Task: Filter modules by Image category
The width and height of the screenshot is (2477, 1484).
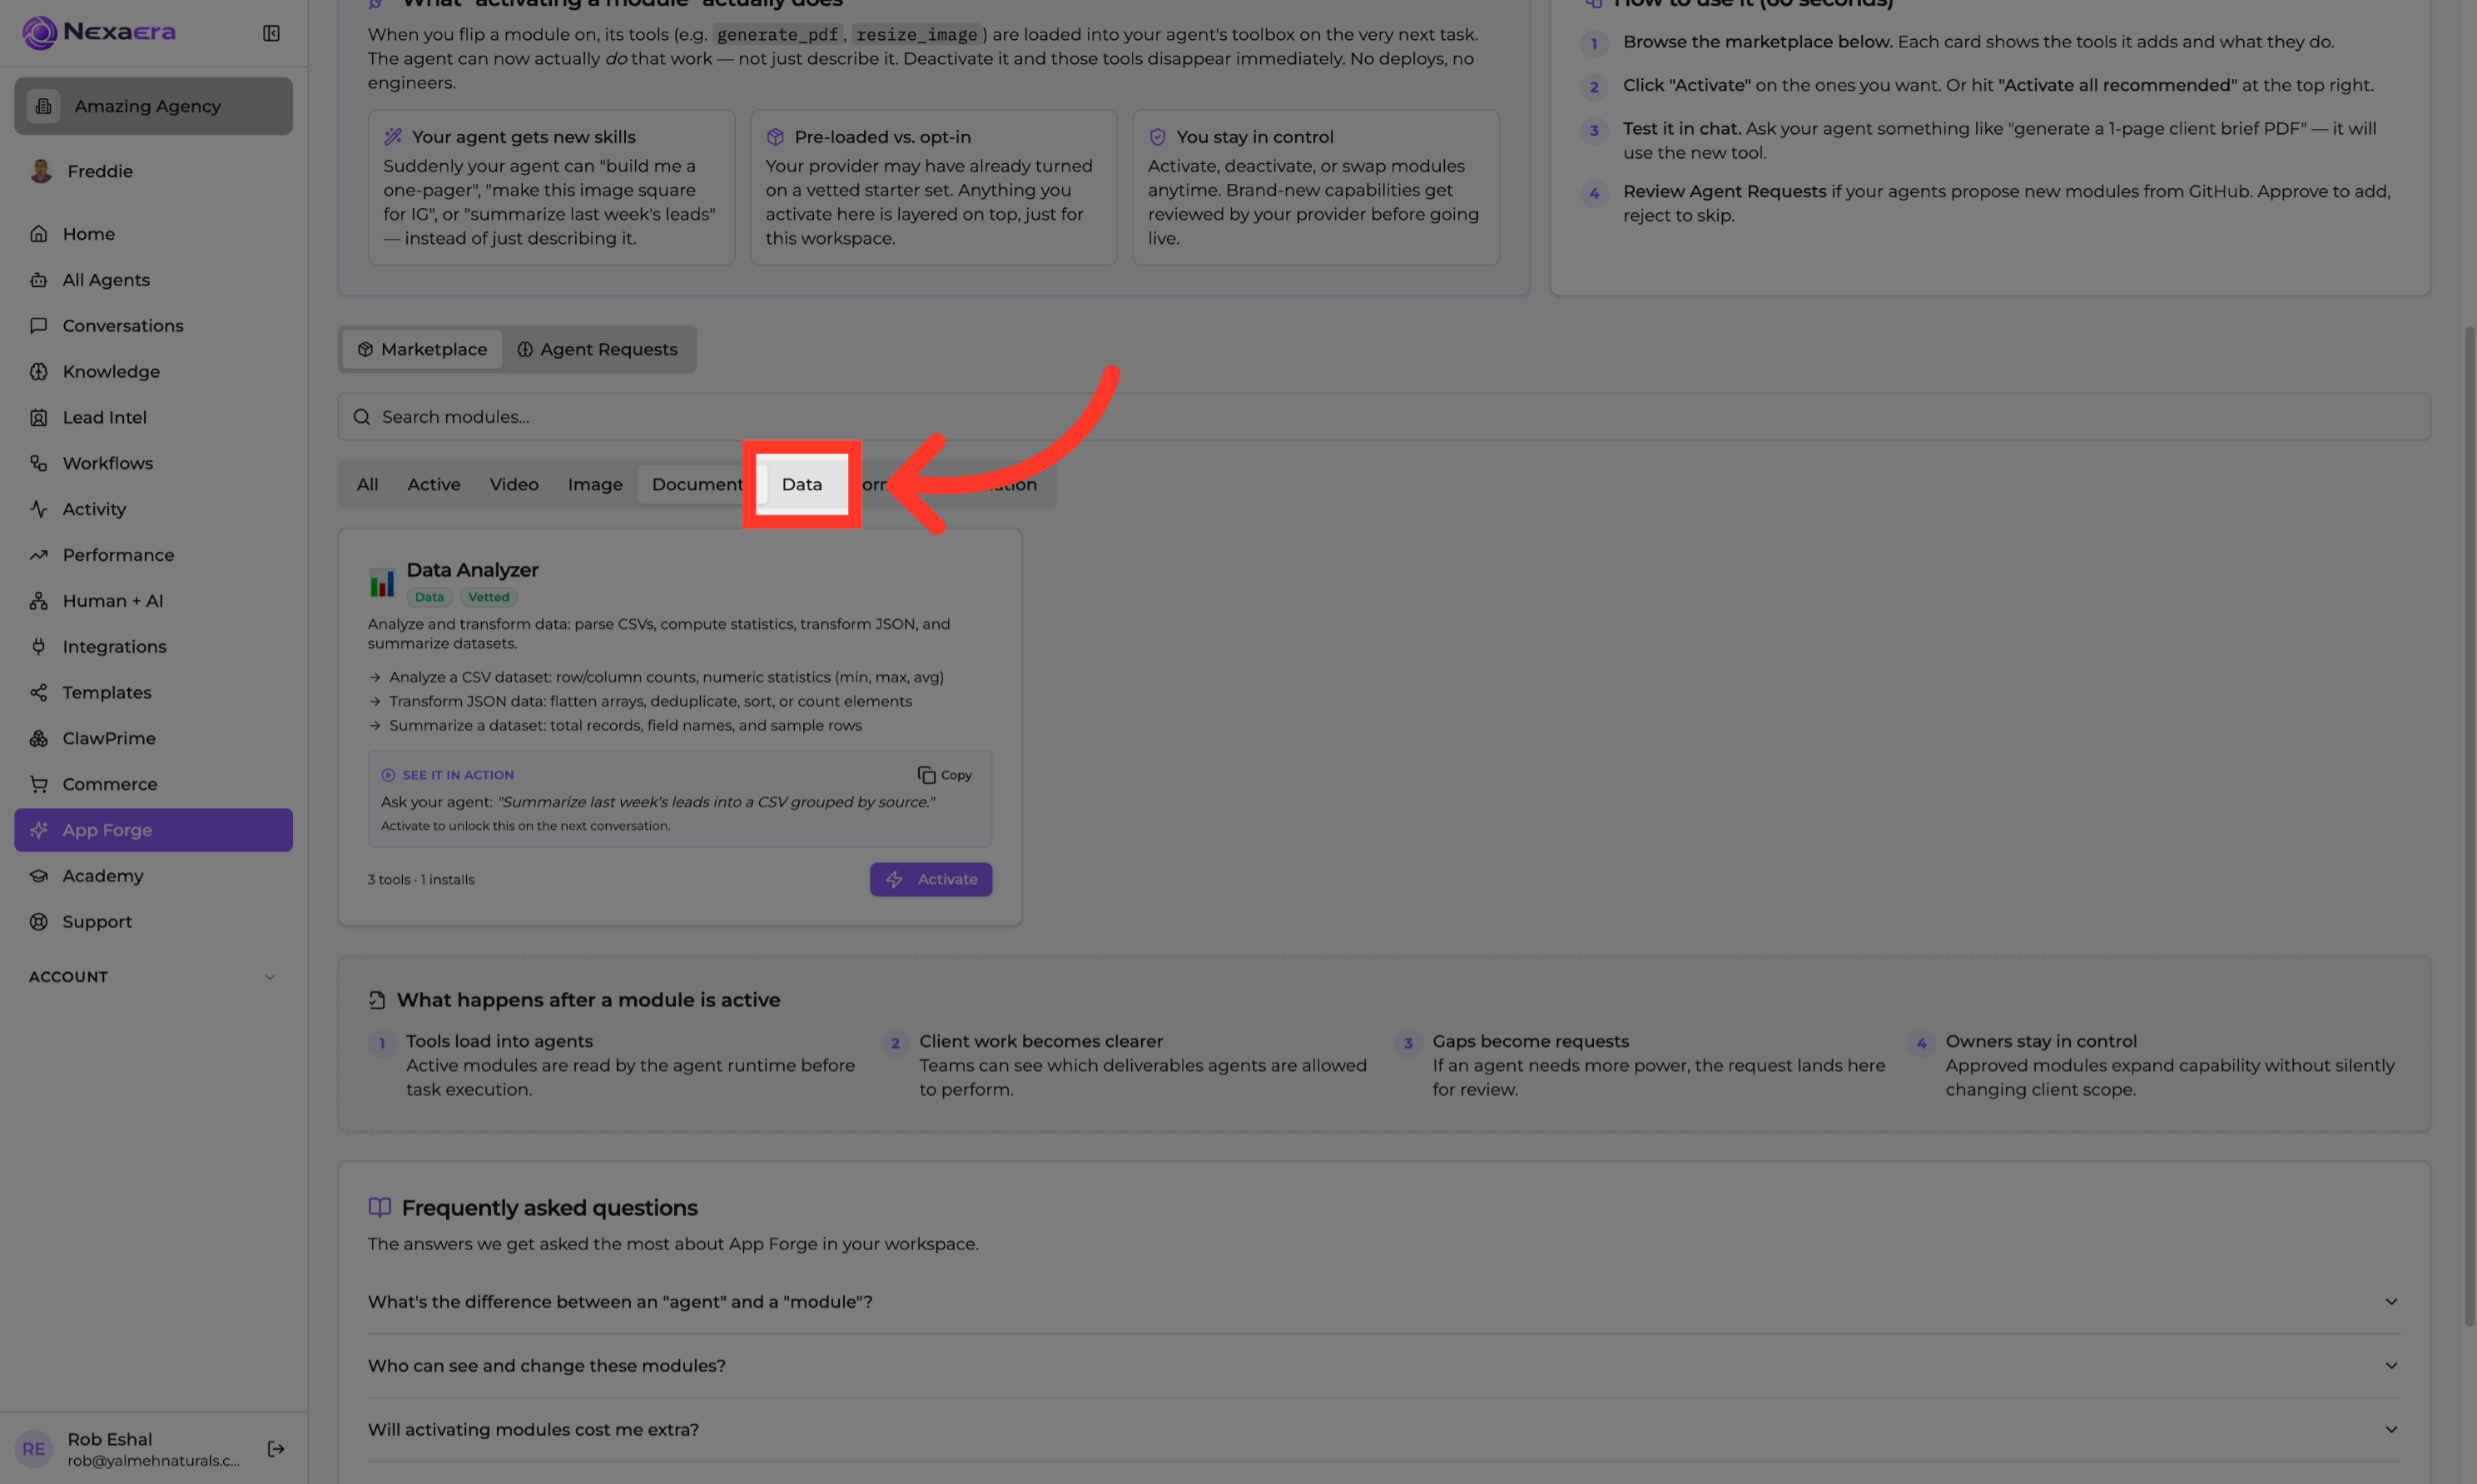Action: pos(595,485)
